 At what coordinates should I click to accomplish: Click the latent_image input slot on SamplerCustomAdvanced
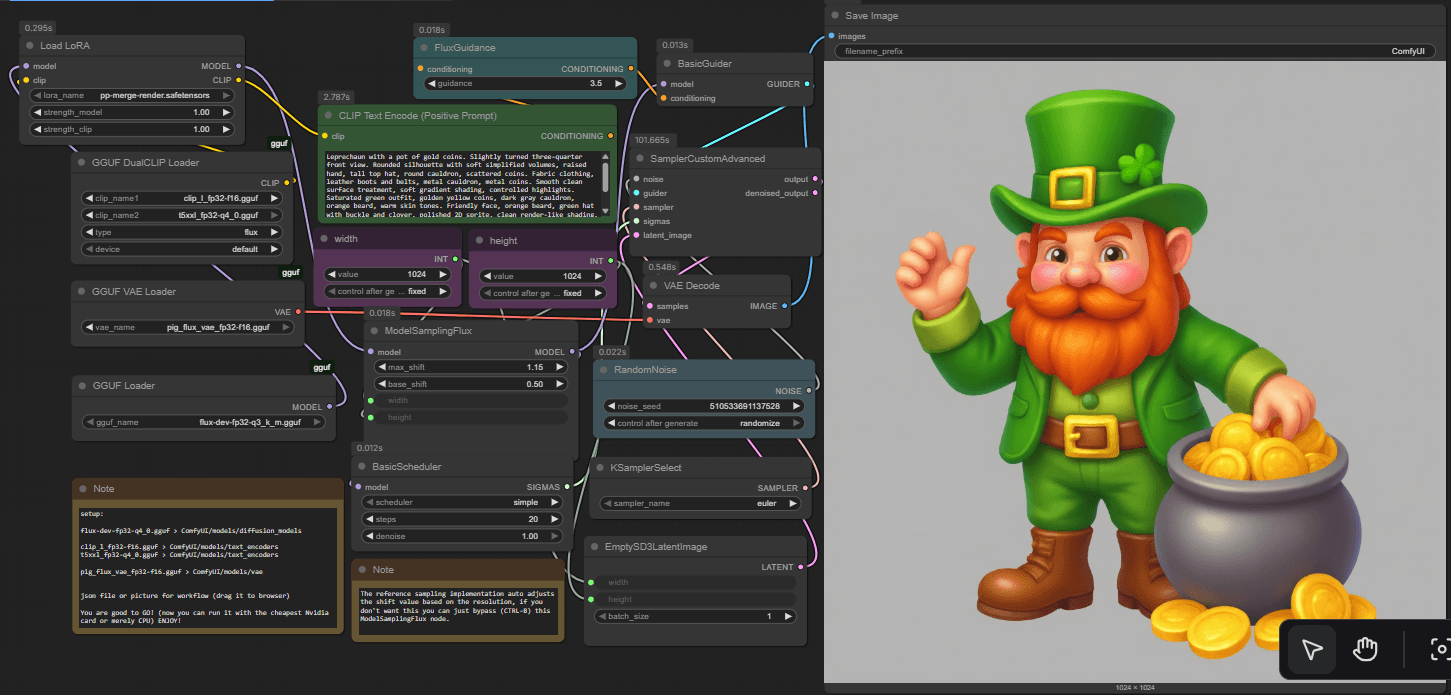click(635, 235)
